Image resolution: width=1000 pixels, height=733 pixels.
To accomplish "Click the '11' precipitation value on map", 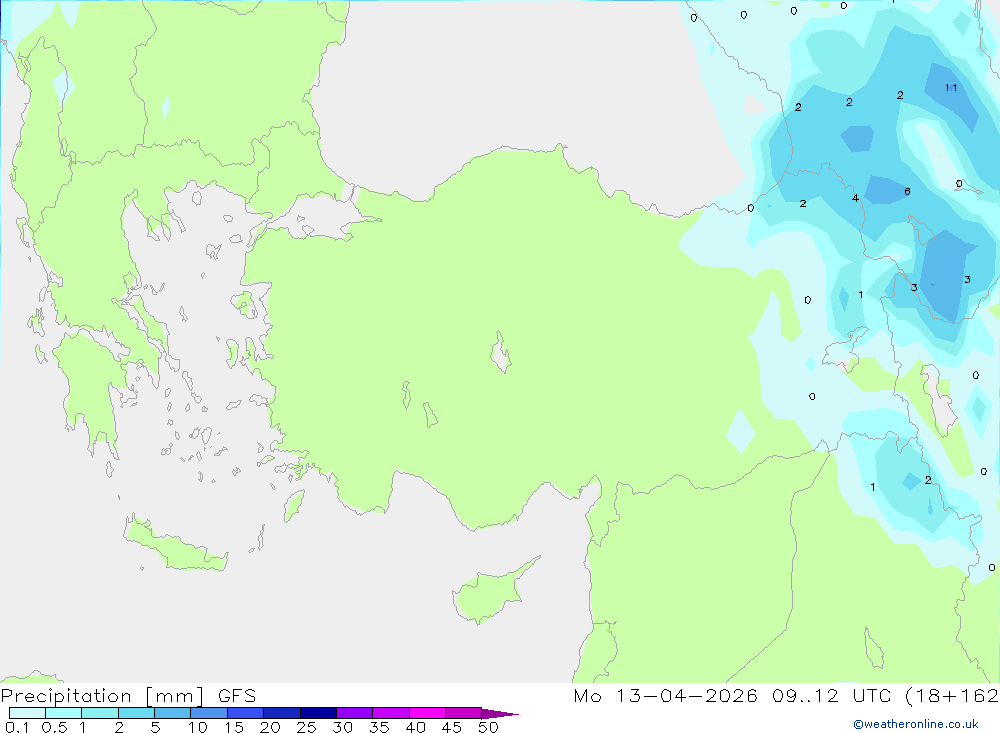I will point(951,87).
